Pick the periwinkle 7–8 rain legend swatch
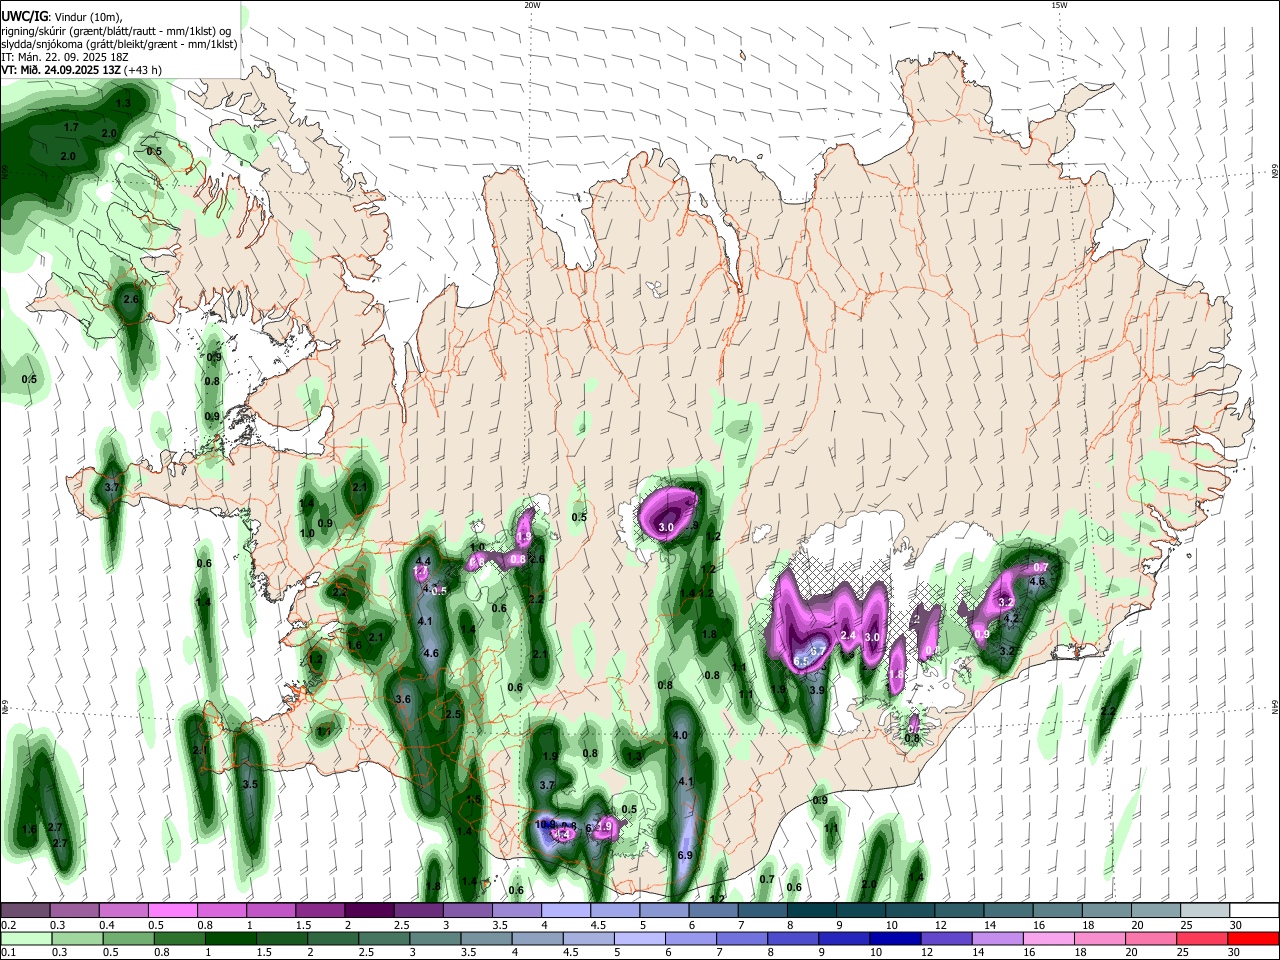 click(x=742, y=938)
